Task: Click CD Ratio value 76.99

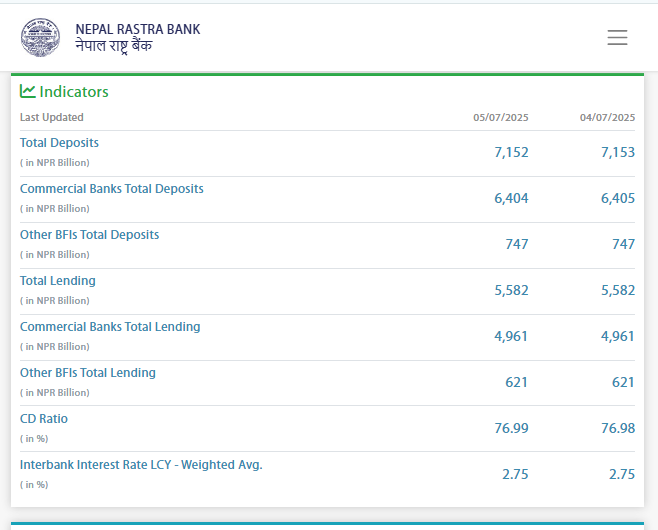Action: click(511, 428)
